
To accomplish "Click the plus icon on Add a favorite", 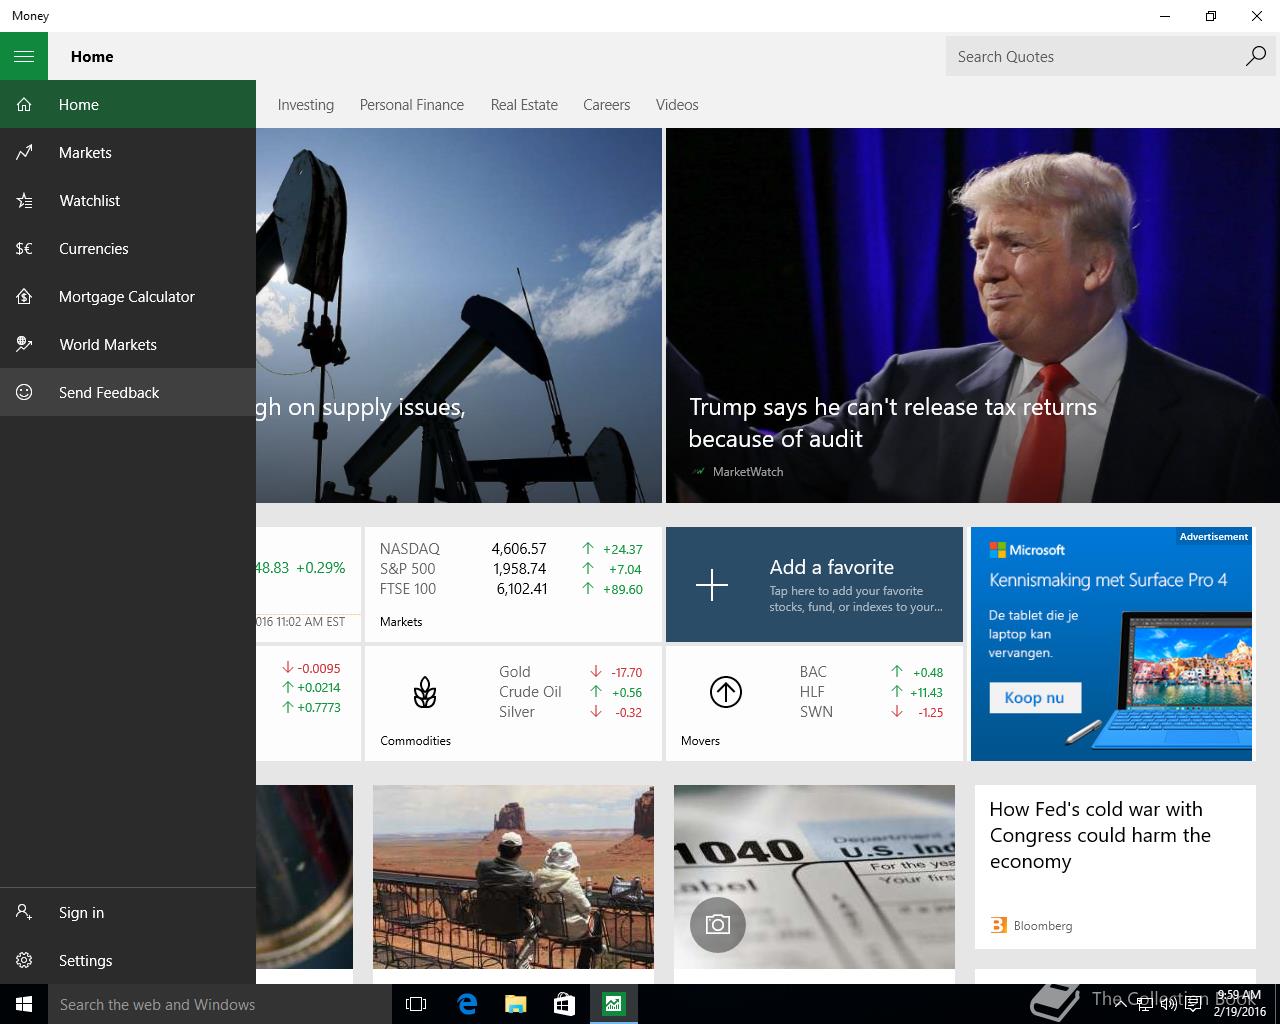I will click(712, 584).
